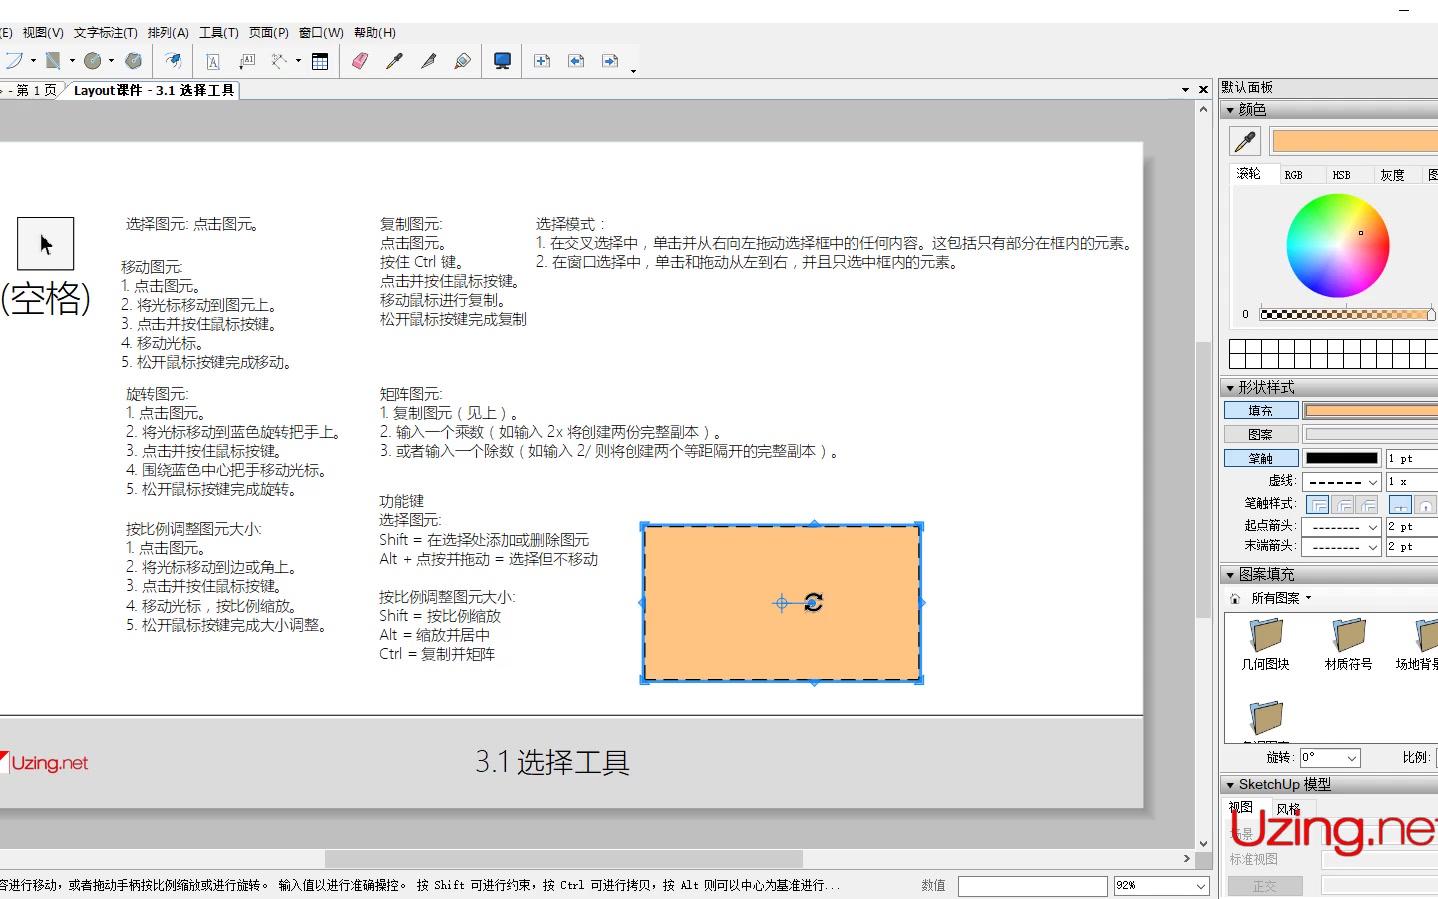
Task: Open the 工具 menu
Action: point(216,32)
